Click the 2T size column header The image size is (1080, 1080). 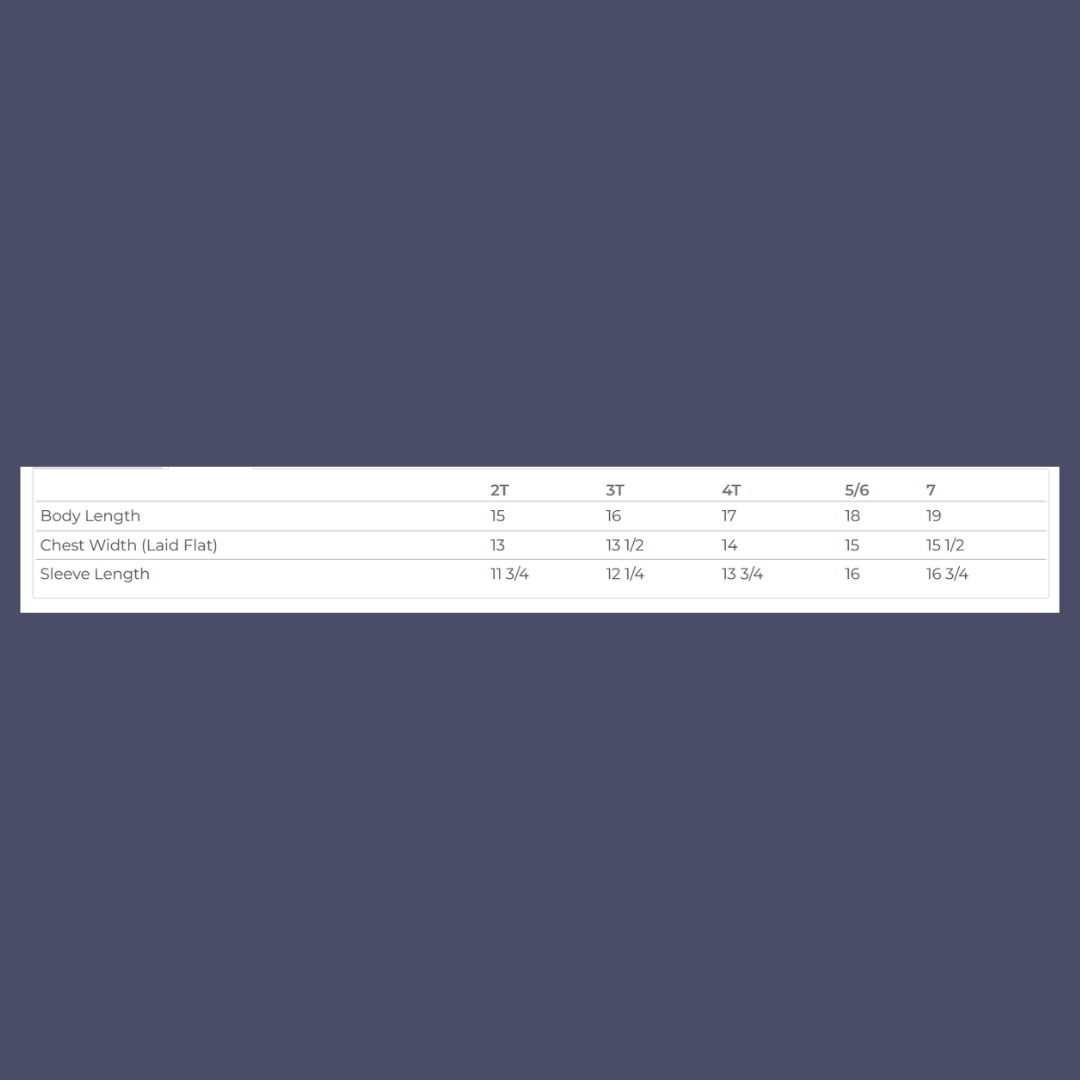499,490
